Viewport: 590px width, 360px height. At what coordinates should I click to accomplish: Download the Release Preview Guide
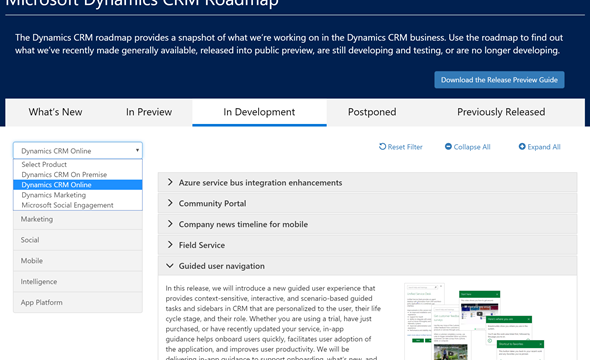(499, 80)
